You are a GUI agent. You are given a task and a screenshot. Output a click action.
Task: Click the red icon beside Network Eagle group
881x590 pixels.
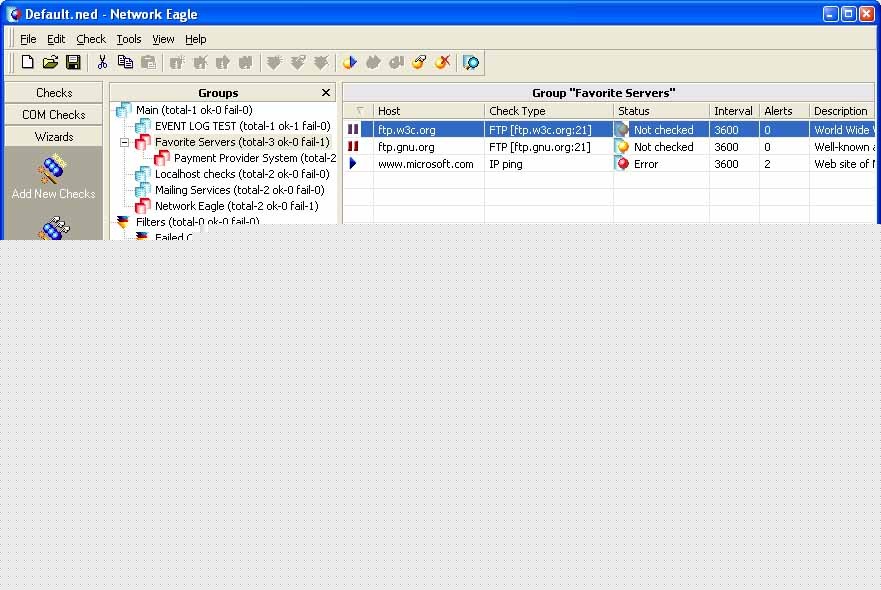[x=143, y=206]
